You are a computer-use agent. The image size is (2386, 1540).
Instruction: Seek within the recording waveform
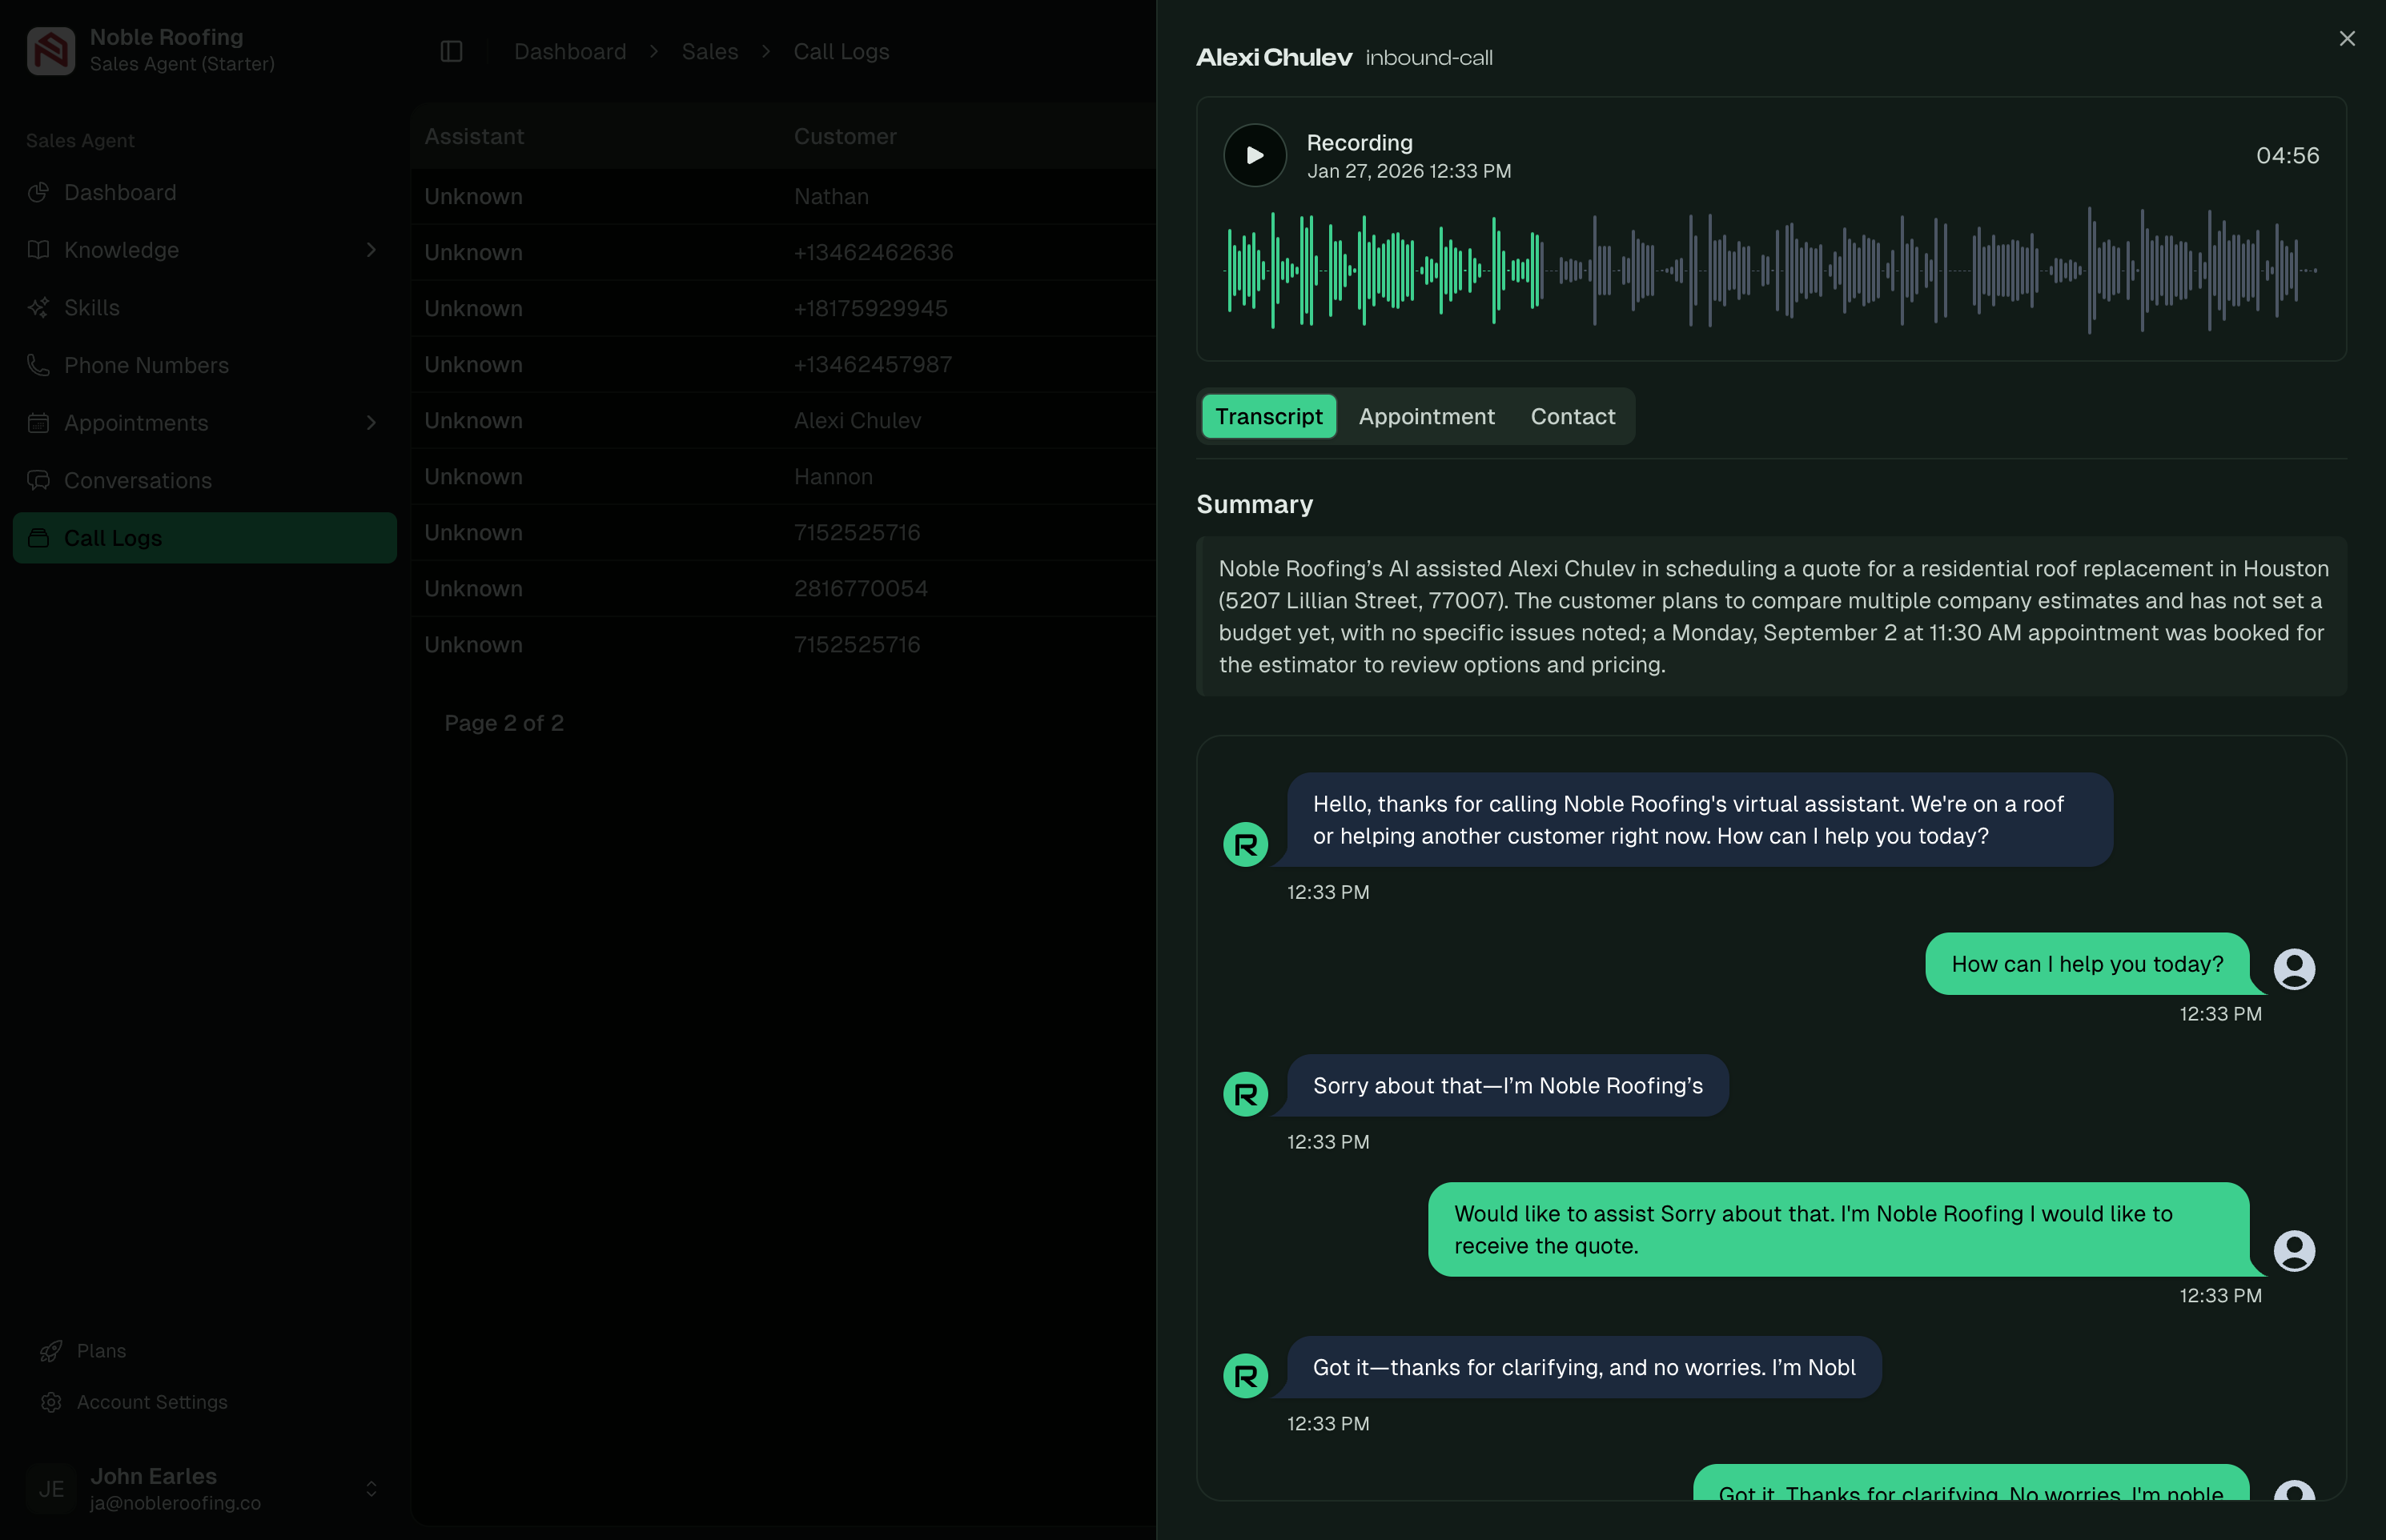click(1770, 270)
